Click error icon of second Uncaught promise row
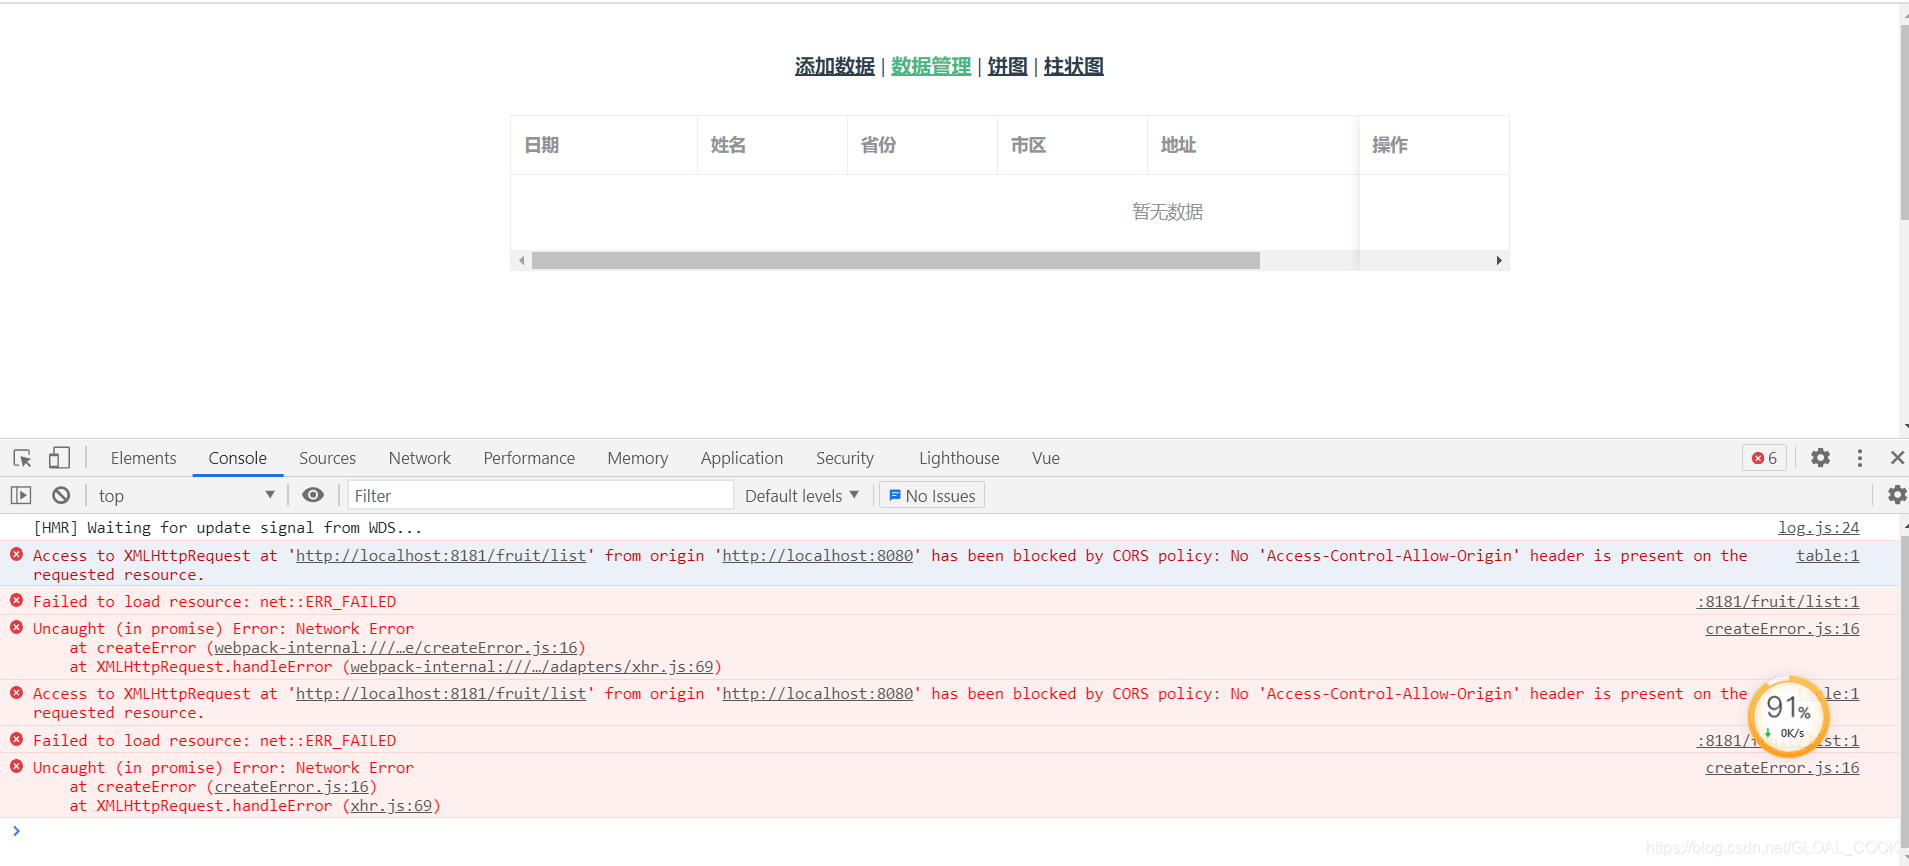 coord(16,766)
